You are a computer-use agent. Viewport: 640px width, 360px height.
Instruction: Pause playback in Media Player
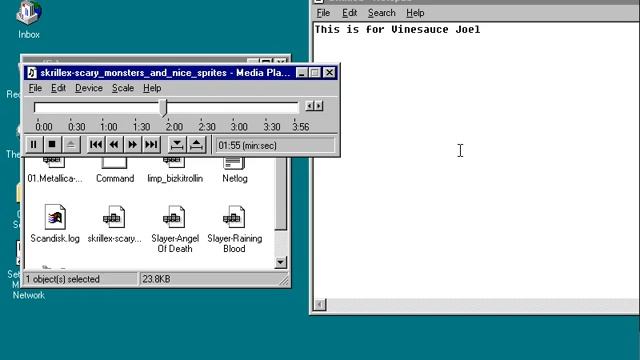point(34,144)
